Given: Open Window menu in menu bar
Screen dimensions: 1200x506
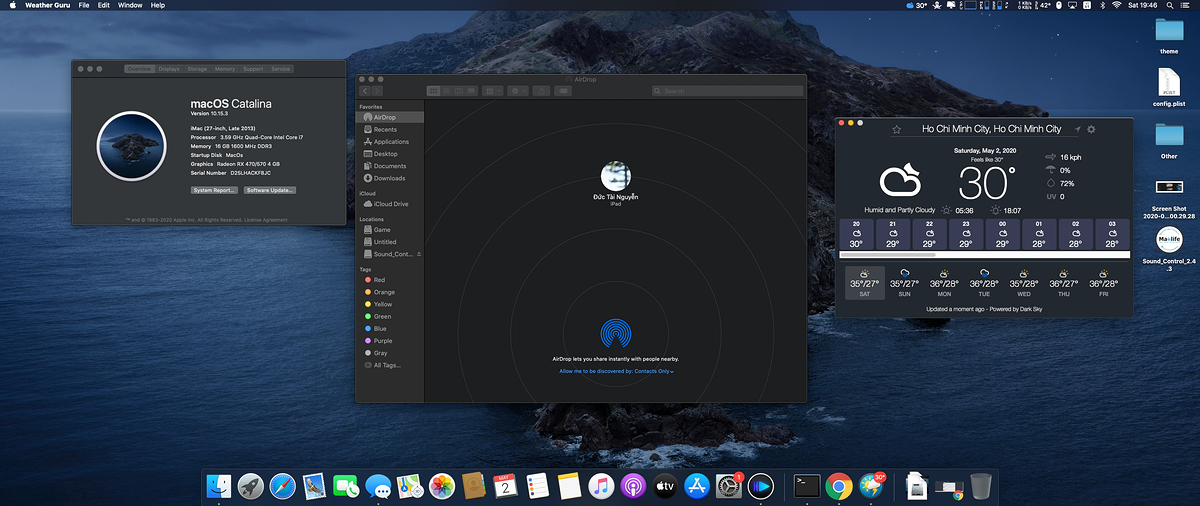Looking at the screenshot, I should 130,6.
